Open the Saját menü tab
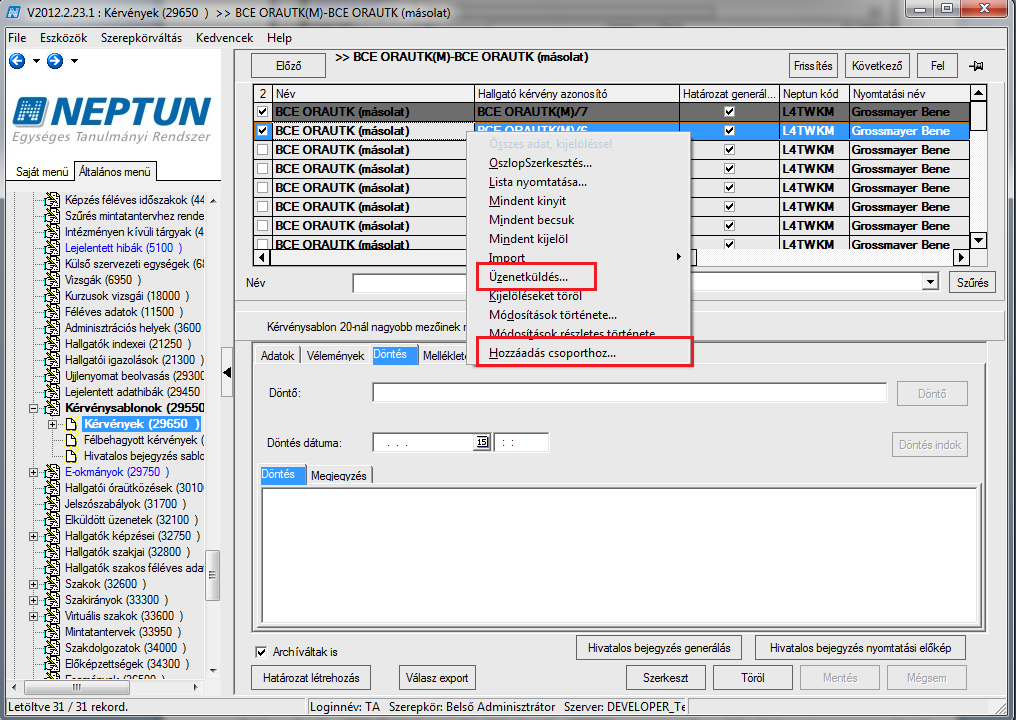This screenshot has width=1016, height=720. (41, 172)
